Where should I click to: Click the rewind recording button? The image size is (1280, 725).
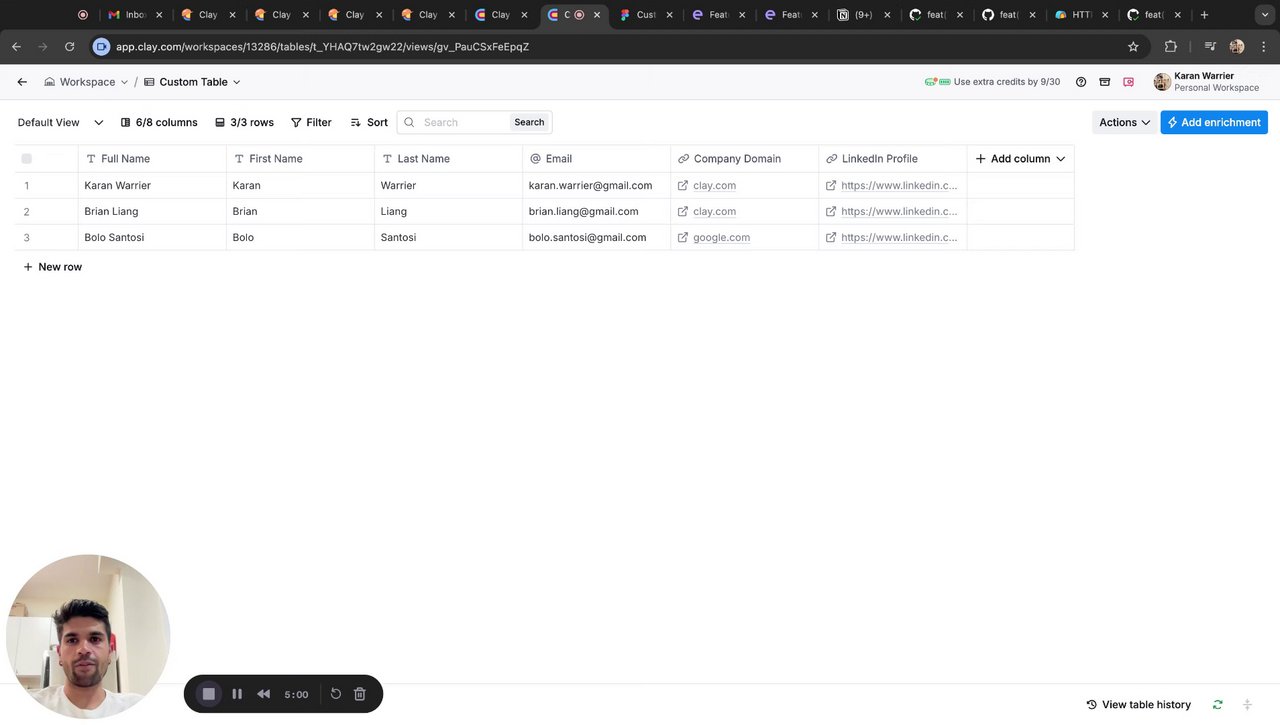pos(264,694)
